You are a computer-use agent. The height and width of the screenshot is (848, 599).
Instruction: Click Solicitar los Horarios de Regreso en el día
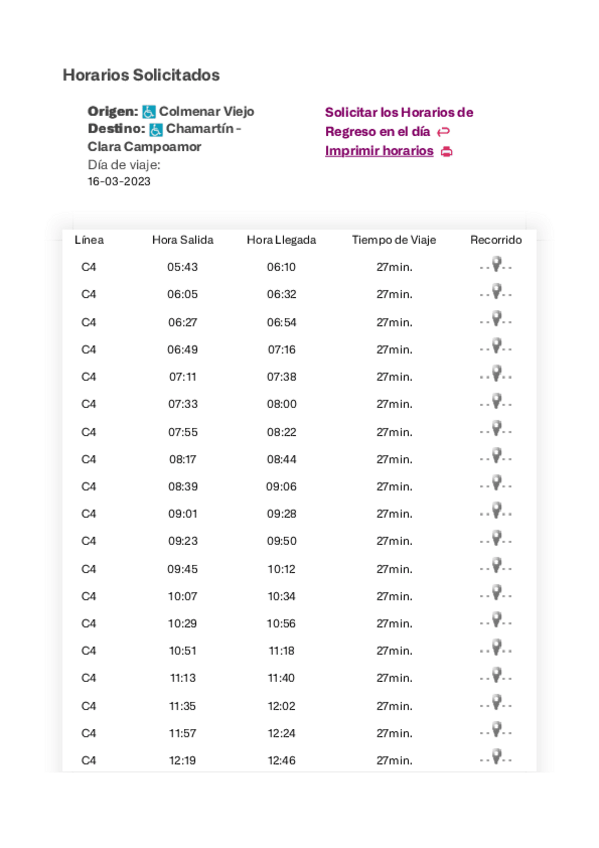pos(398,121)
